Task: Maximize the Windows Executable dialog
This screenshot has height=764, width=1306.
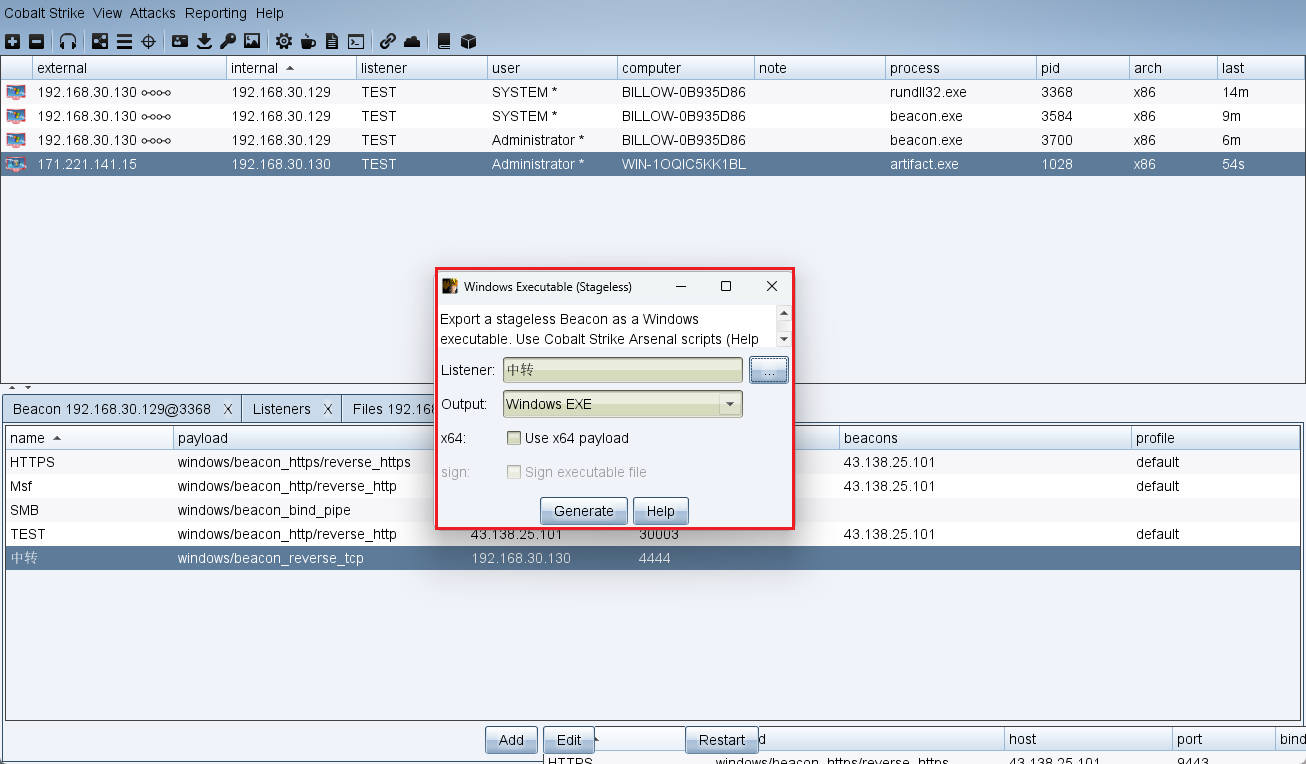Action: (726, 286)
